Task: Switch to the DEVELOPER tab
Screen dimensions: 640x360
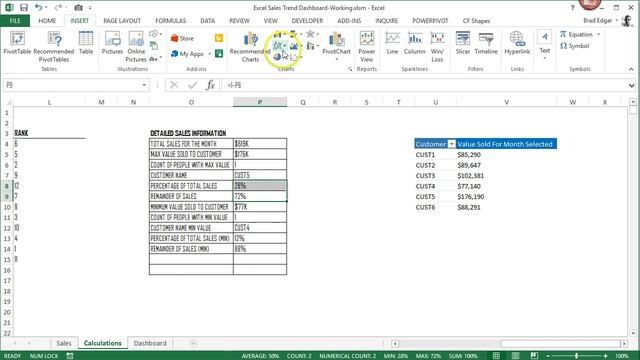Action: tap(307, 20)
